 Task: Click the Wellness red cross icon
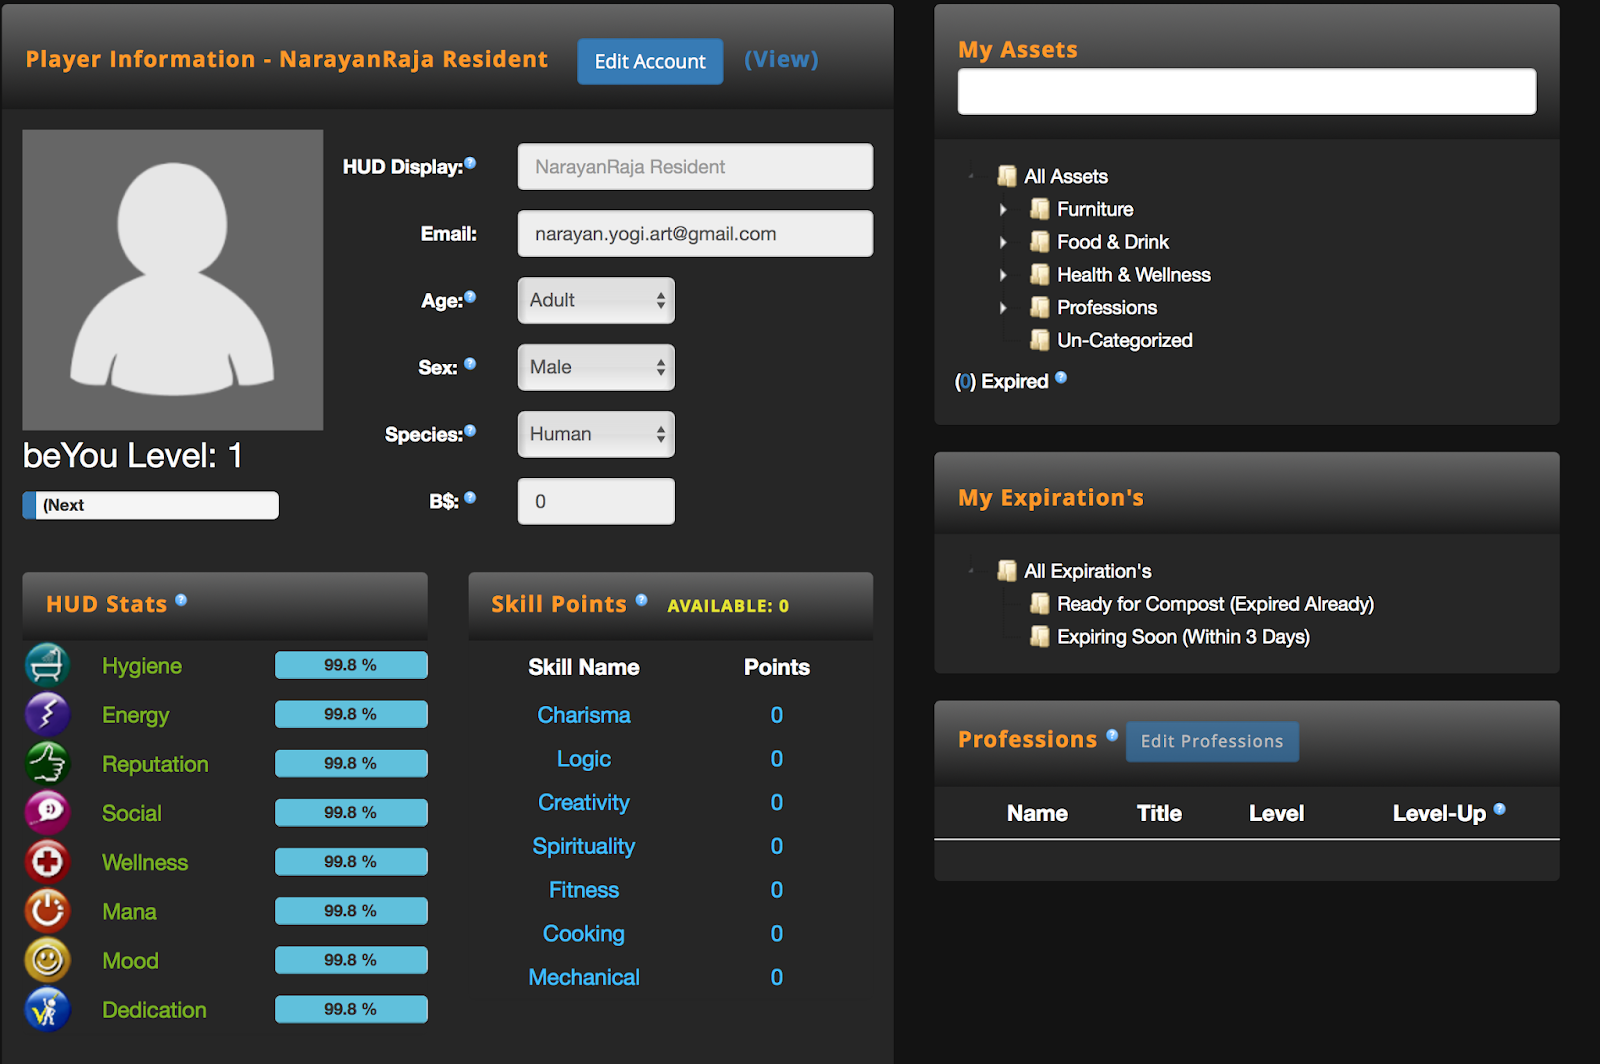pyautogui.click(x=47, y=861)
